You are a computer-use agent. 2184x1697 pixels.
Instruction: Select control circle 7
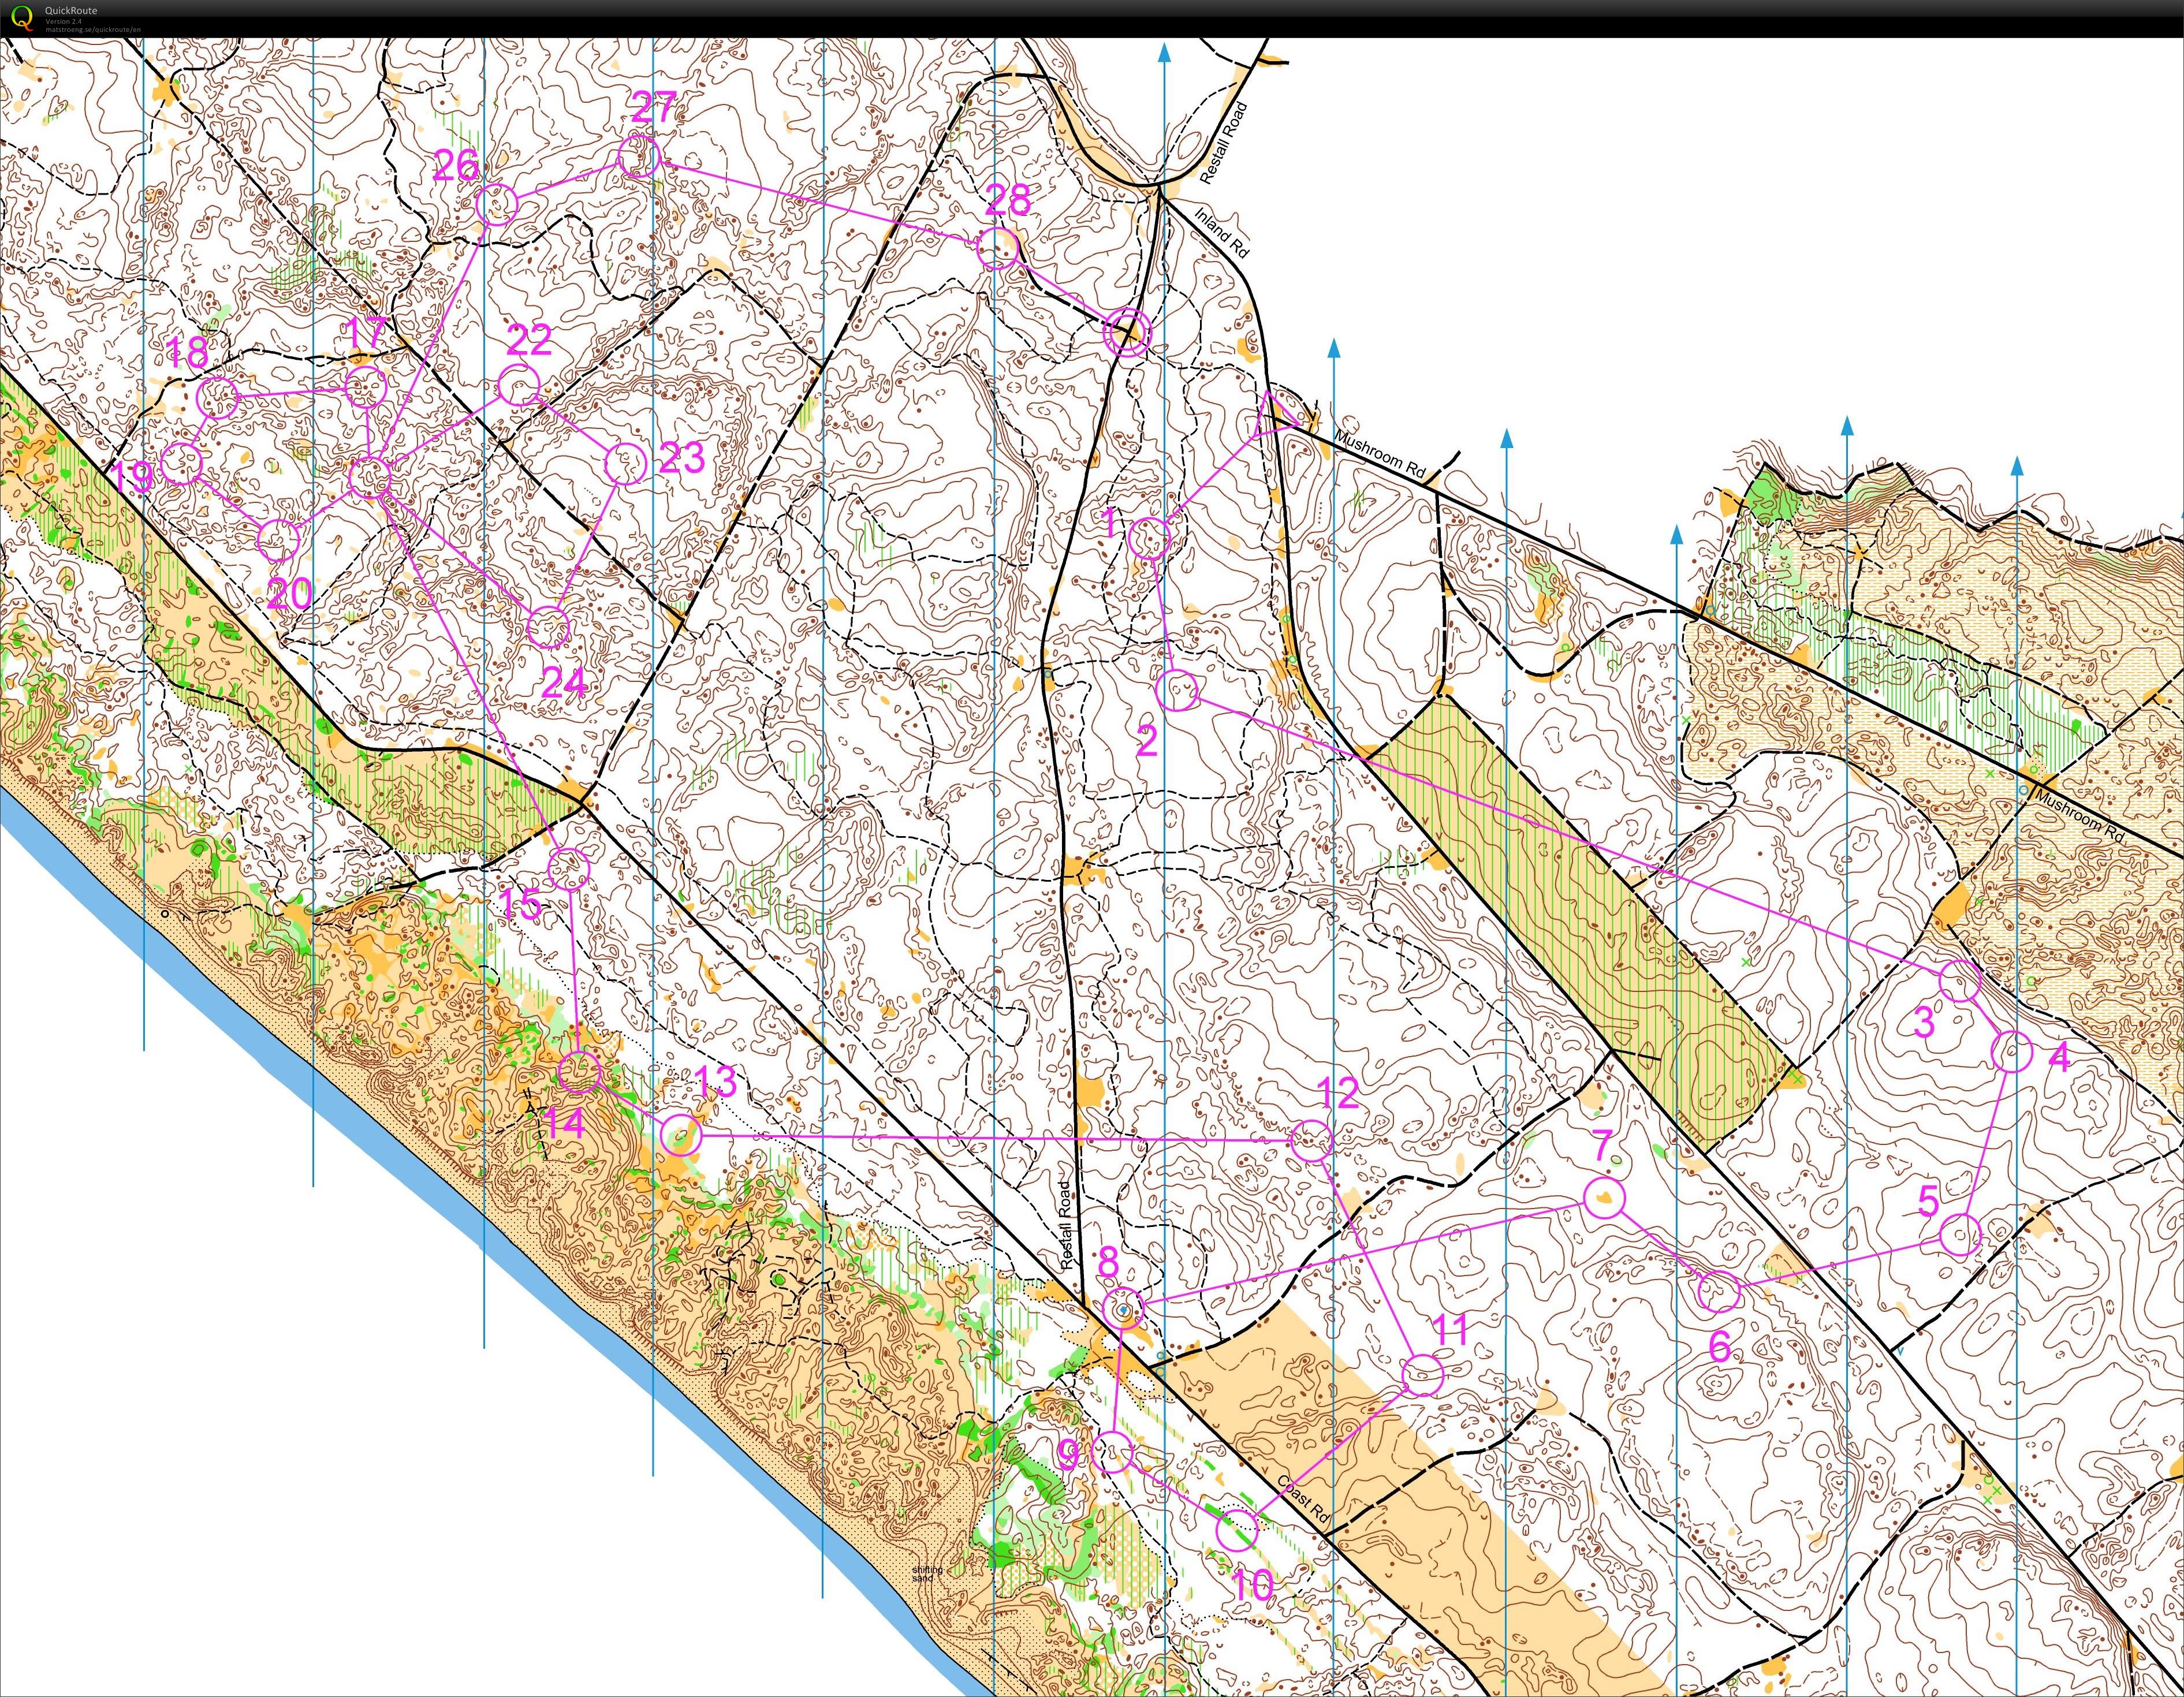tap(1604, 1198)
